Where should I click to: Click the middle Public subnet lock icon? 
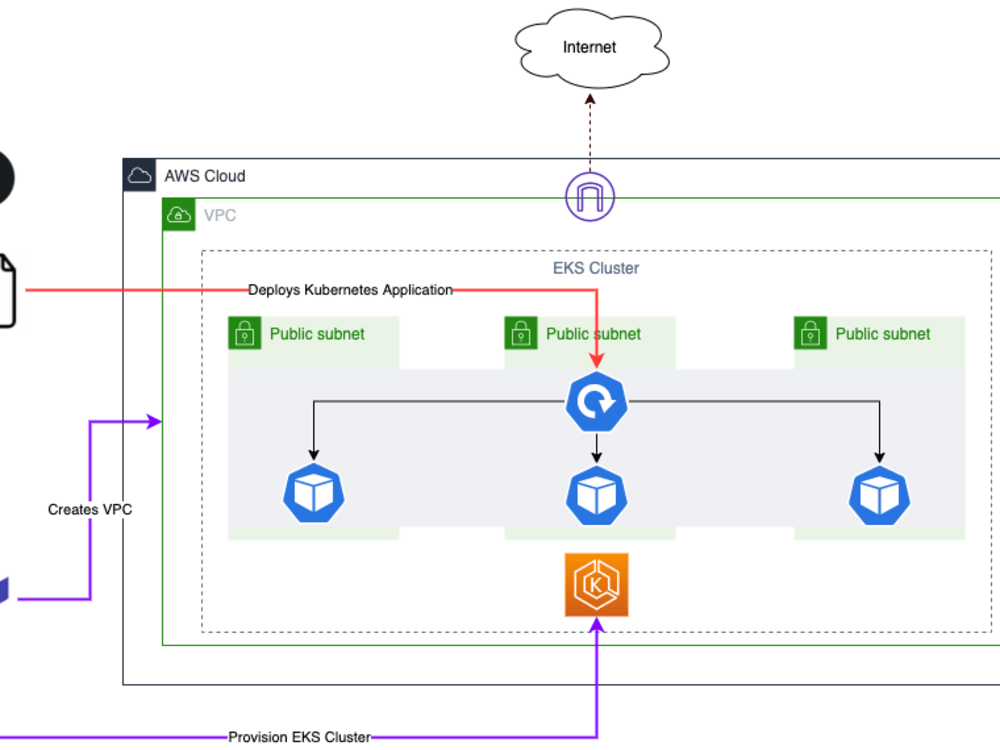tap(521, 333)
